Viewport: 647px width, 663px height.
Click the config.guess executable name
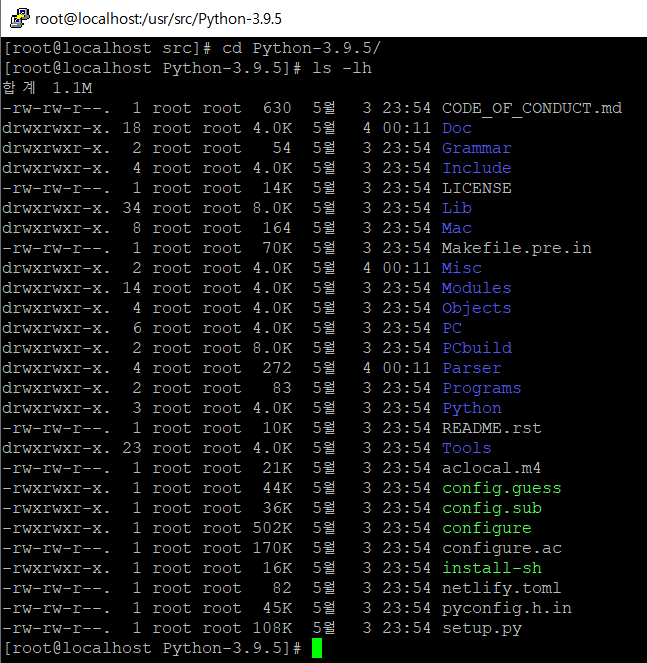(x=502, y=488)
